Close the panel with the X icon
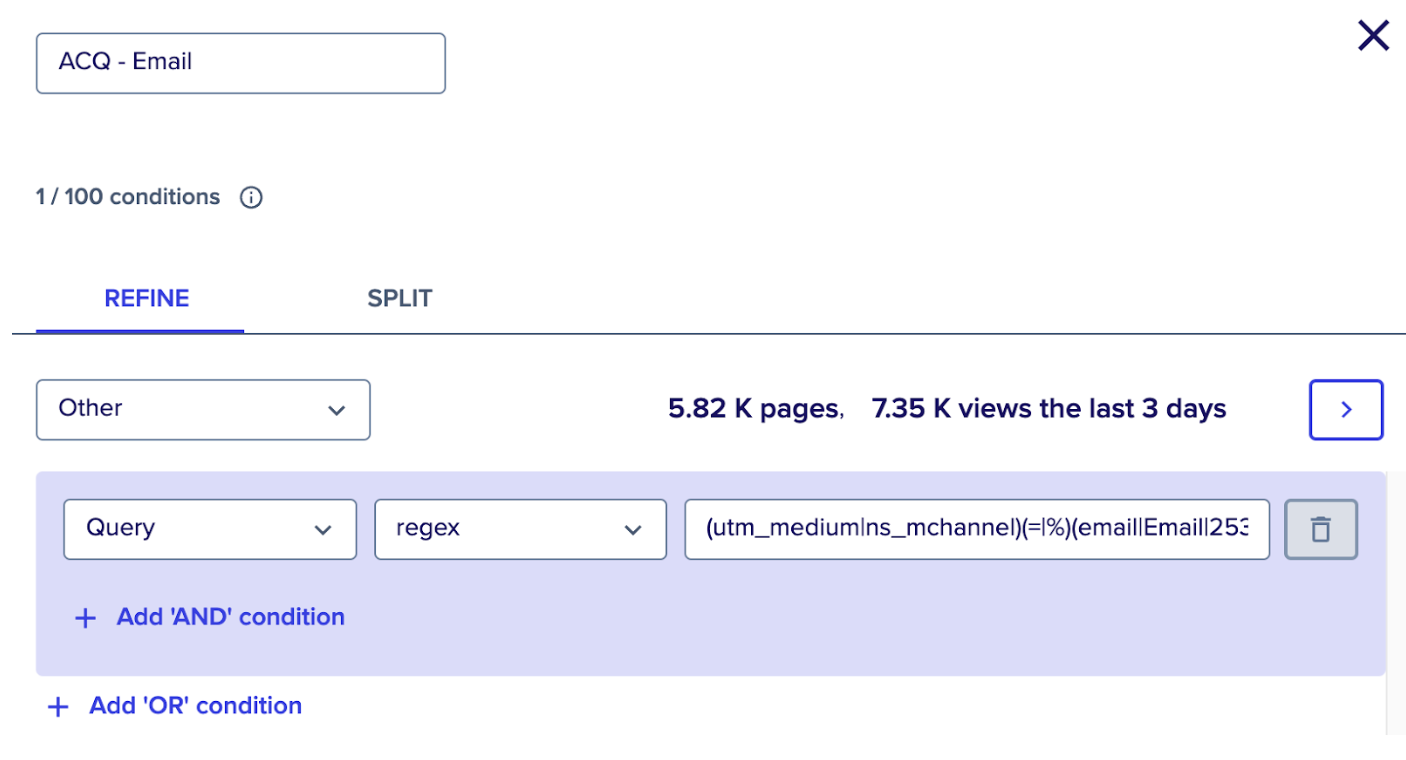 1373,36
